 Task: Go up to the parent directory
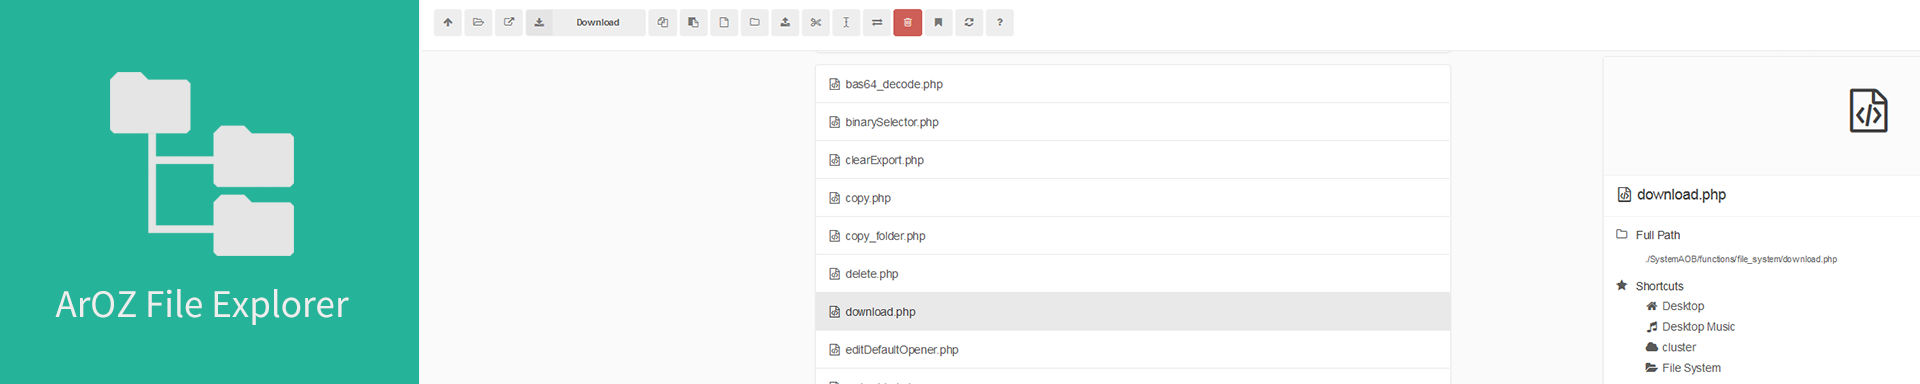click(x=448, y=22)
